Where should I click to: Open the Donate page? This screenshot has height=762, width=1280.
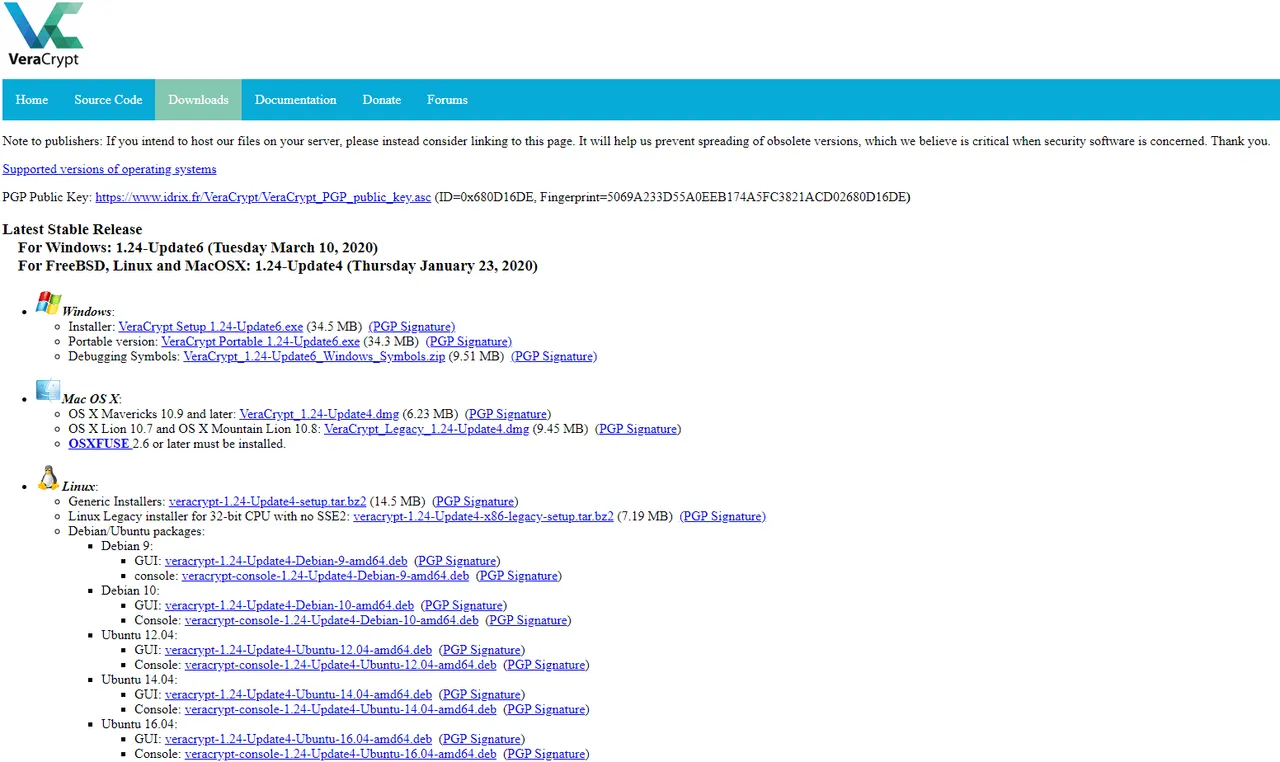[382, 100]
